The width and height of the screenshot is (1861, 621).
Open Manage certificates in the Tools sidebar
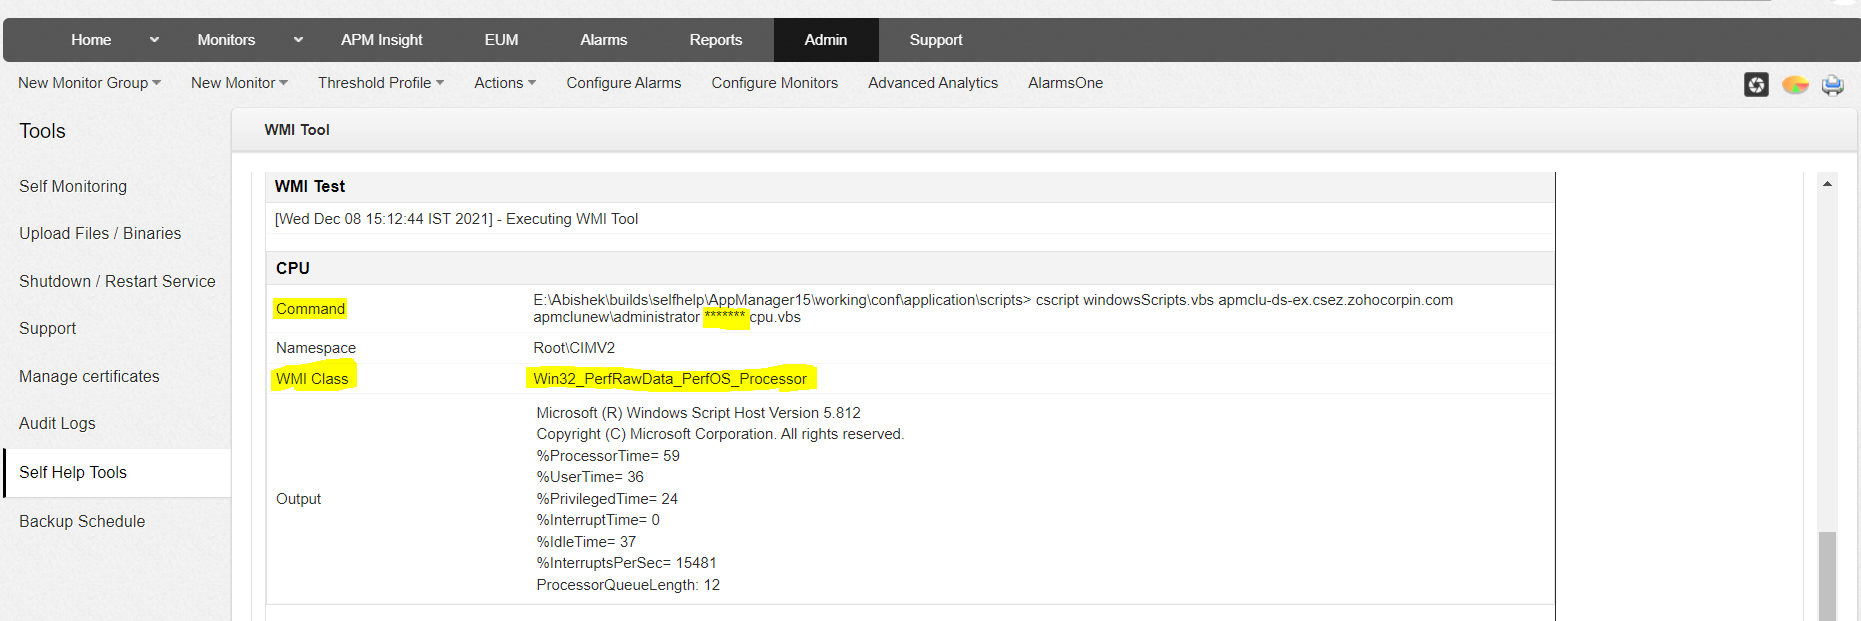tap(89, 376)
